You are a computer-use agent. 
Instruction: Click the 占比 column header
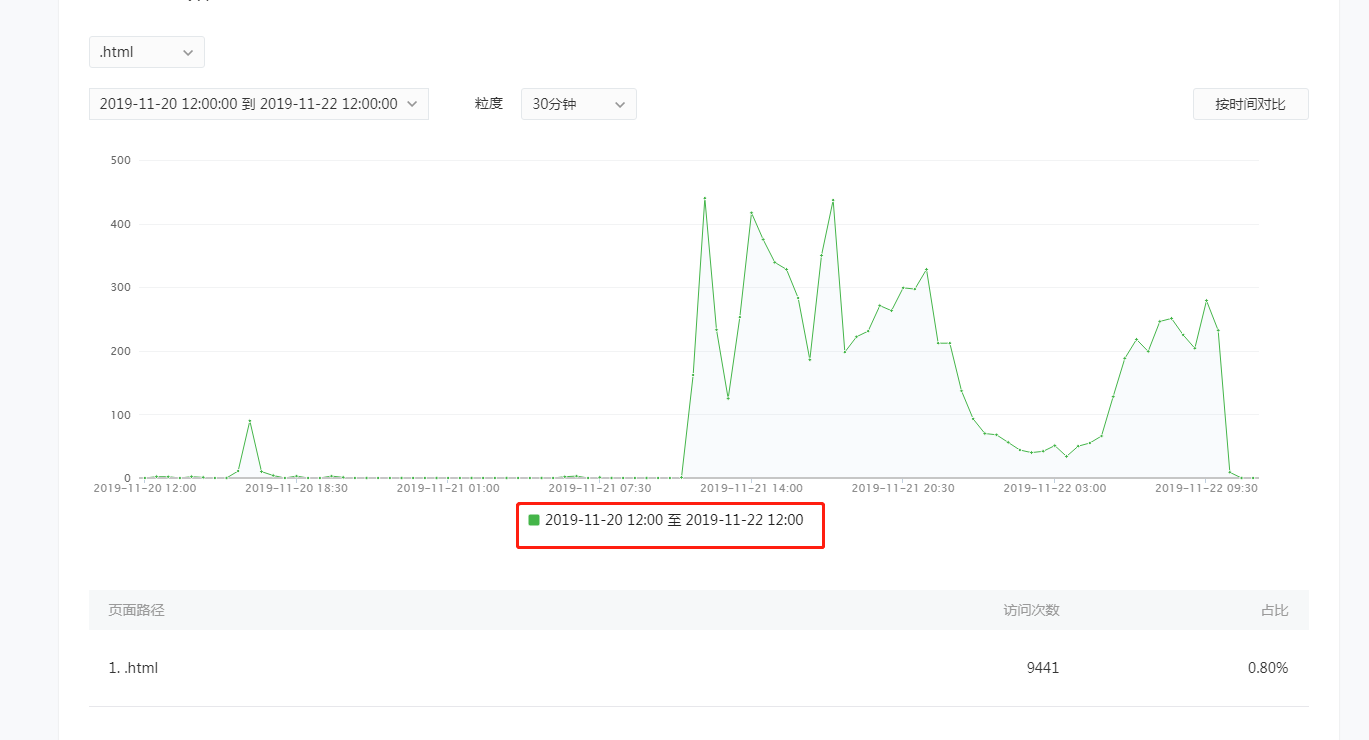(x=1274, y=610)
